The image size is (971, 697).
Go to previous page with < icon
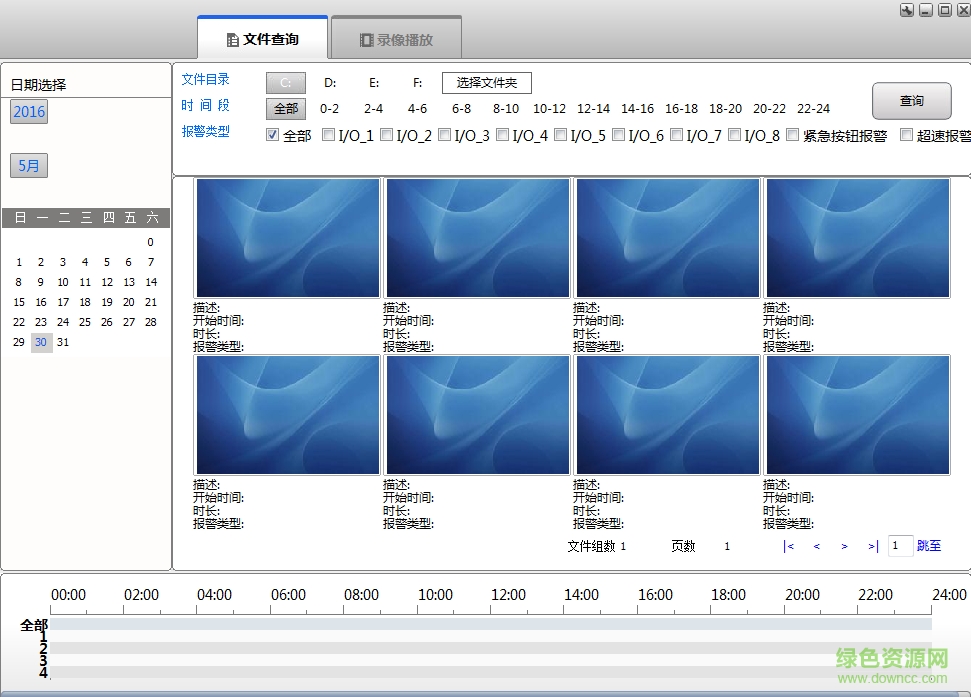pos(817,546)
